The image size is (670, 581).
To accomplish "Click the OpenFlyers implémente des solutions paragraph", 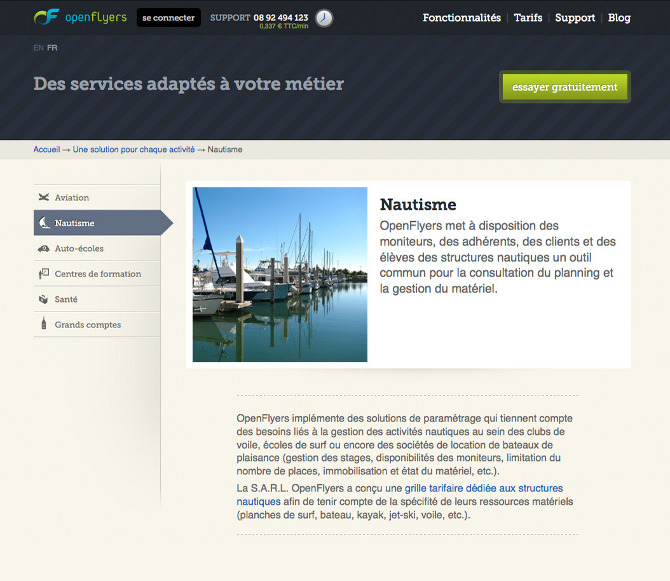I will coord(405,444).
